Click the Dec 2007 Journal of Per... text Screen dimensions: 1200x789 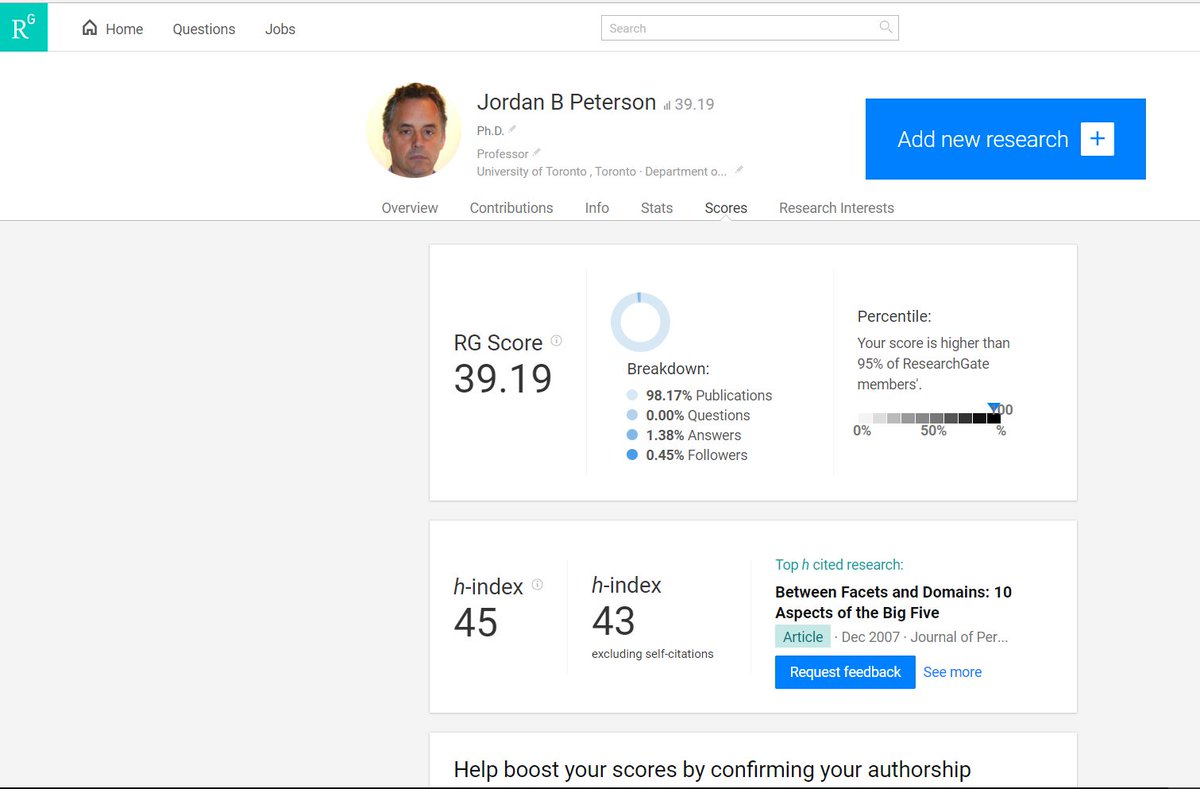coord(925,636)
